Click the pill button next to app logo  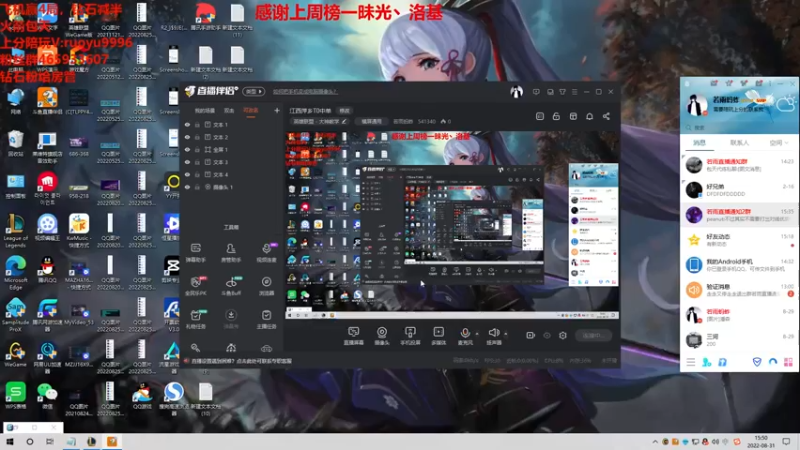(254, 92)
